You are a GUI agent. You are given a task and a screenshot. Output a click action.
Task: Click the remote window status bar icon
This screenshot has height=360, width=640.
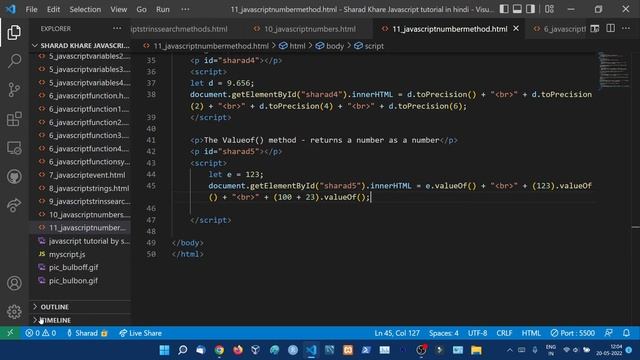tap(10, 333)
